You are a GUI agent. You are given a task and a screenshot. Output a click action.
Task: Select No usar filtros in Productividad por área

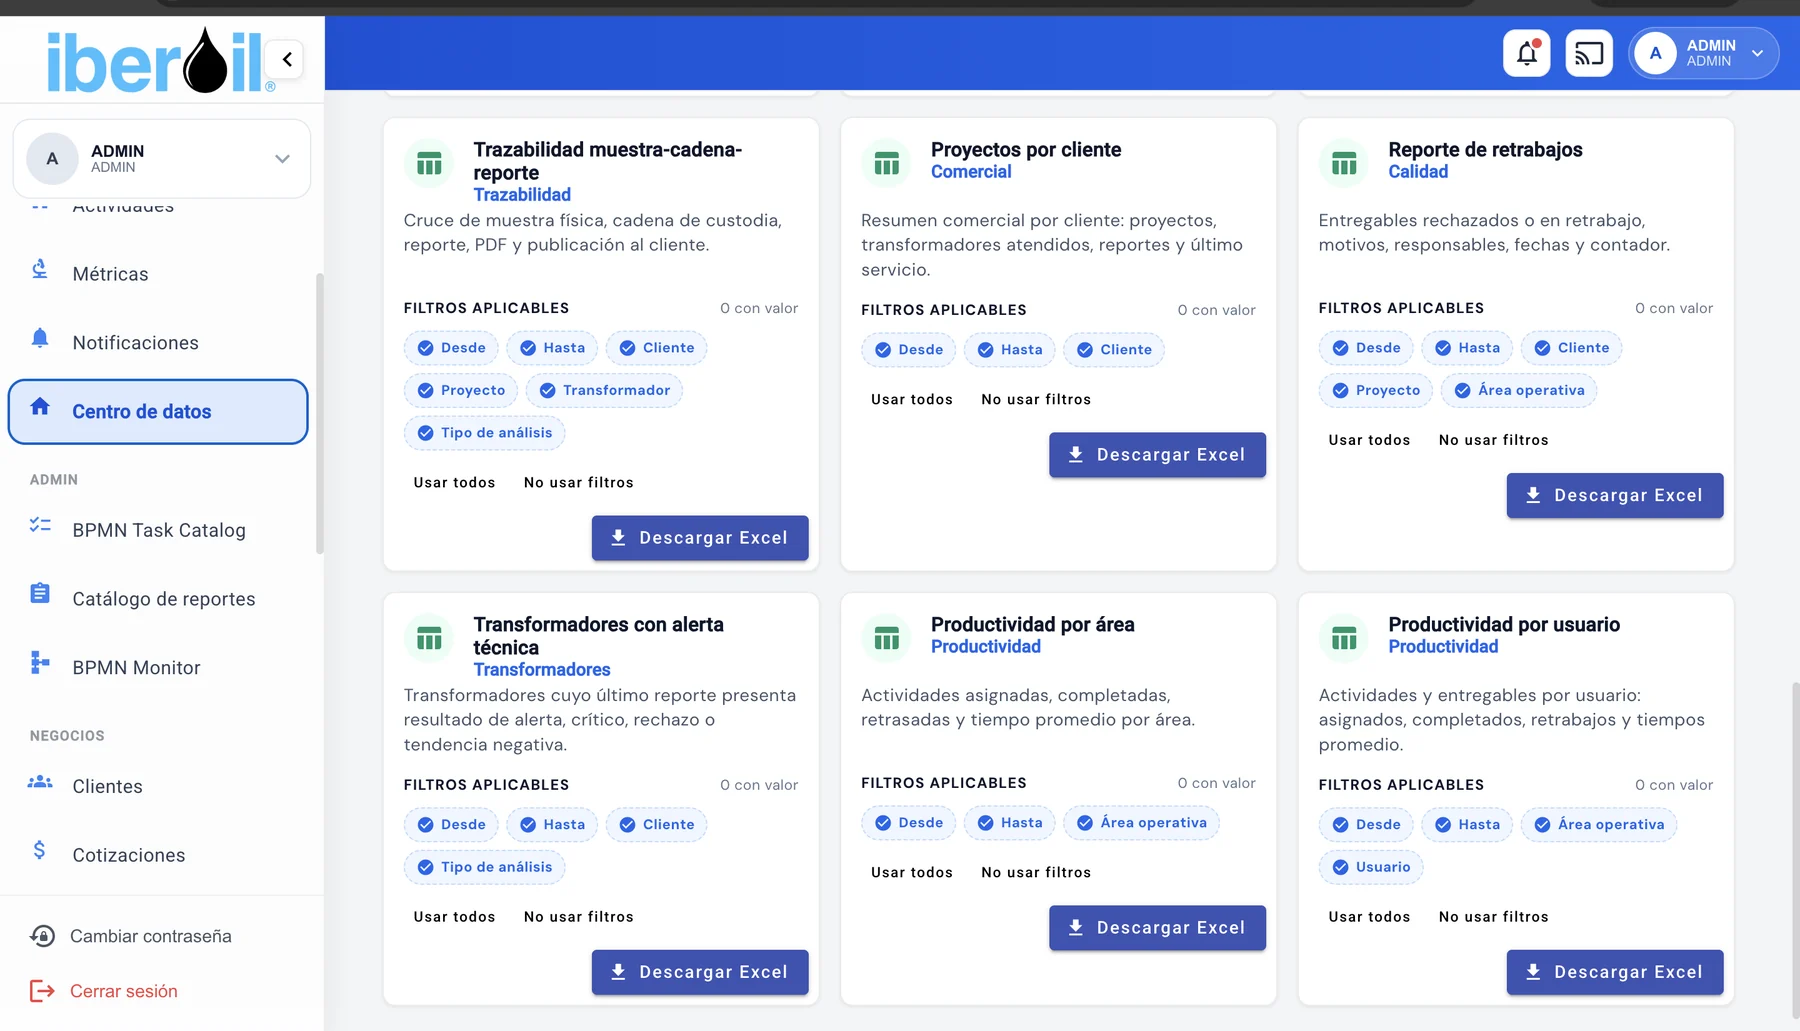1036,872
